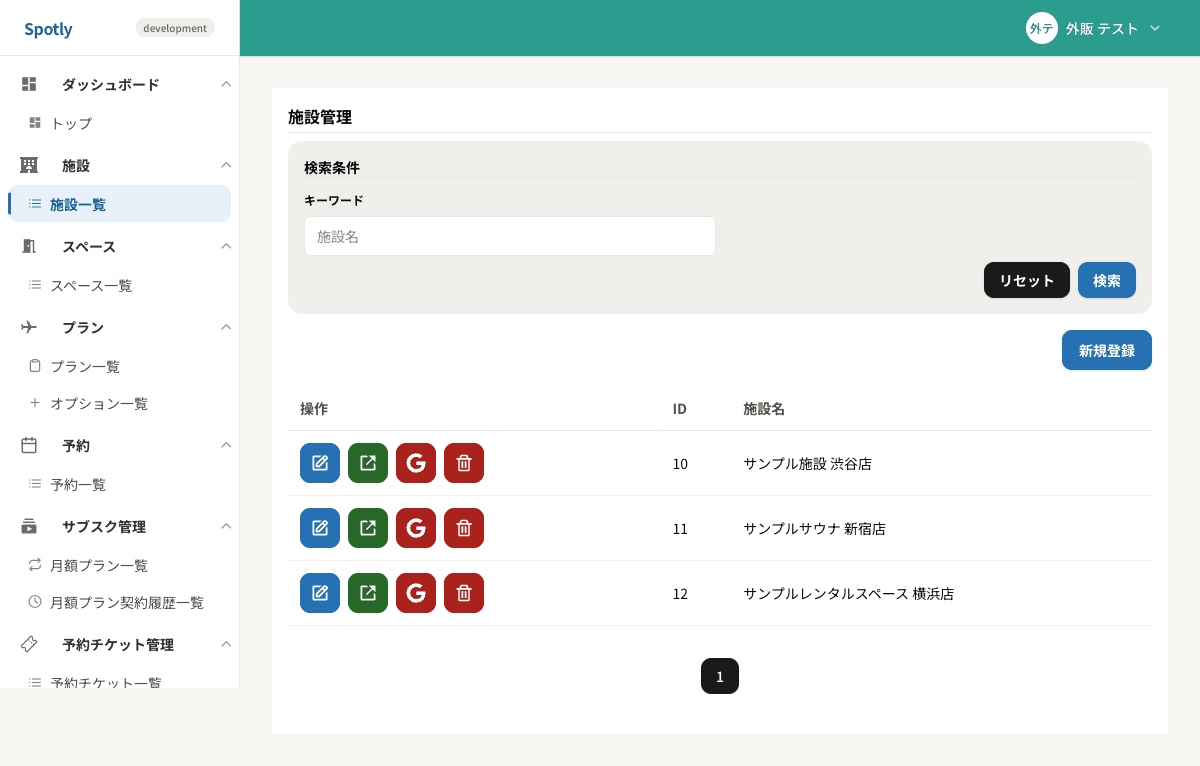This screenshot has width=1200, height=766.
Task: Click the facility name サンプルサウナ 新宿店
Action: click(x=814, y=529)
